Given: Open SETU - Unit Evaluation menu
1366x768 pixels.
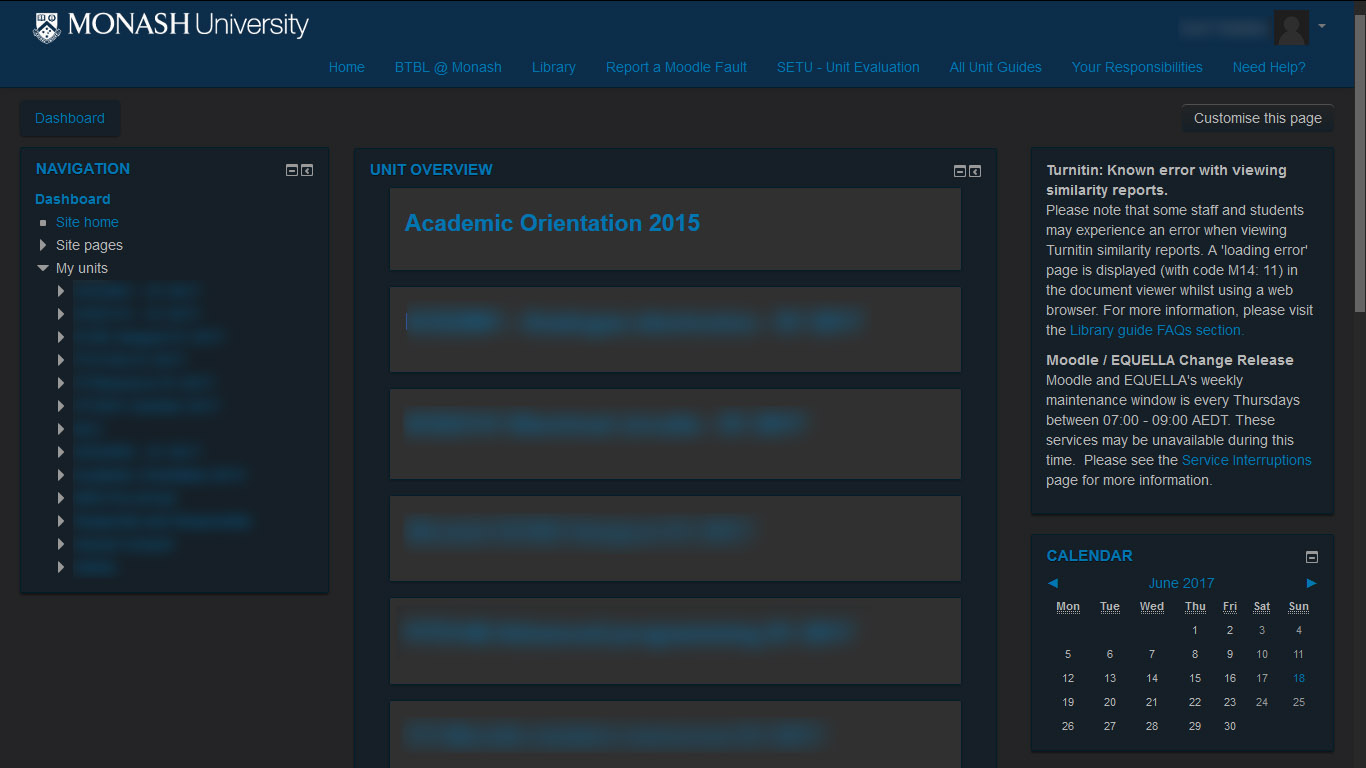Looking at the screenshot, I should [848, 67].
